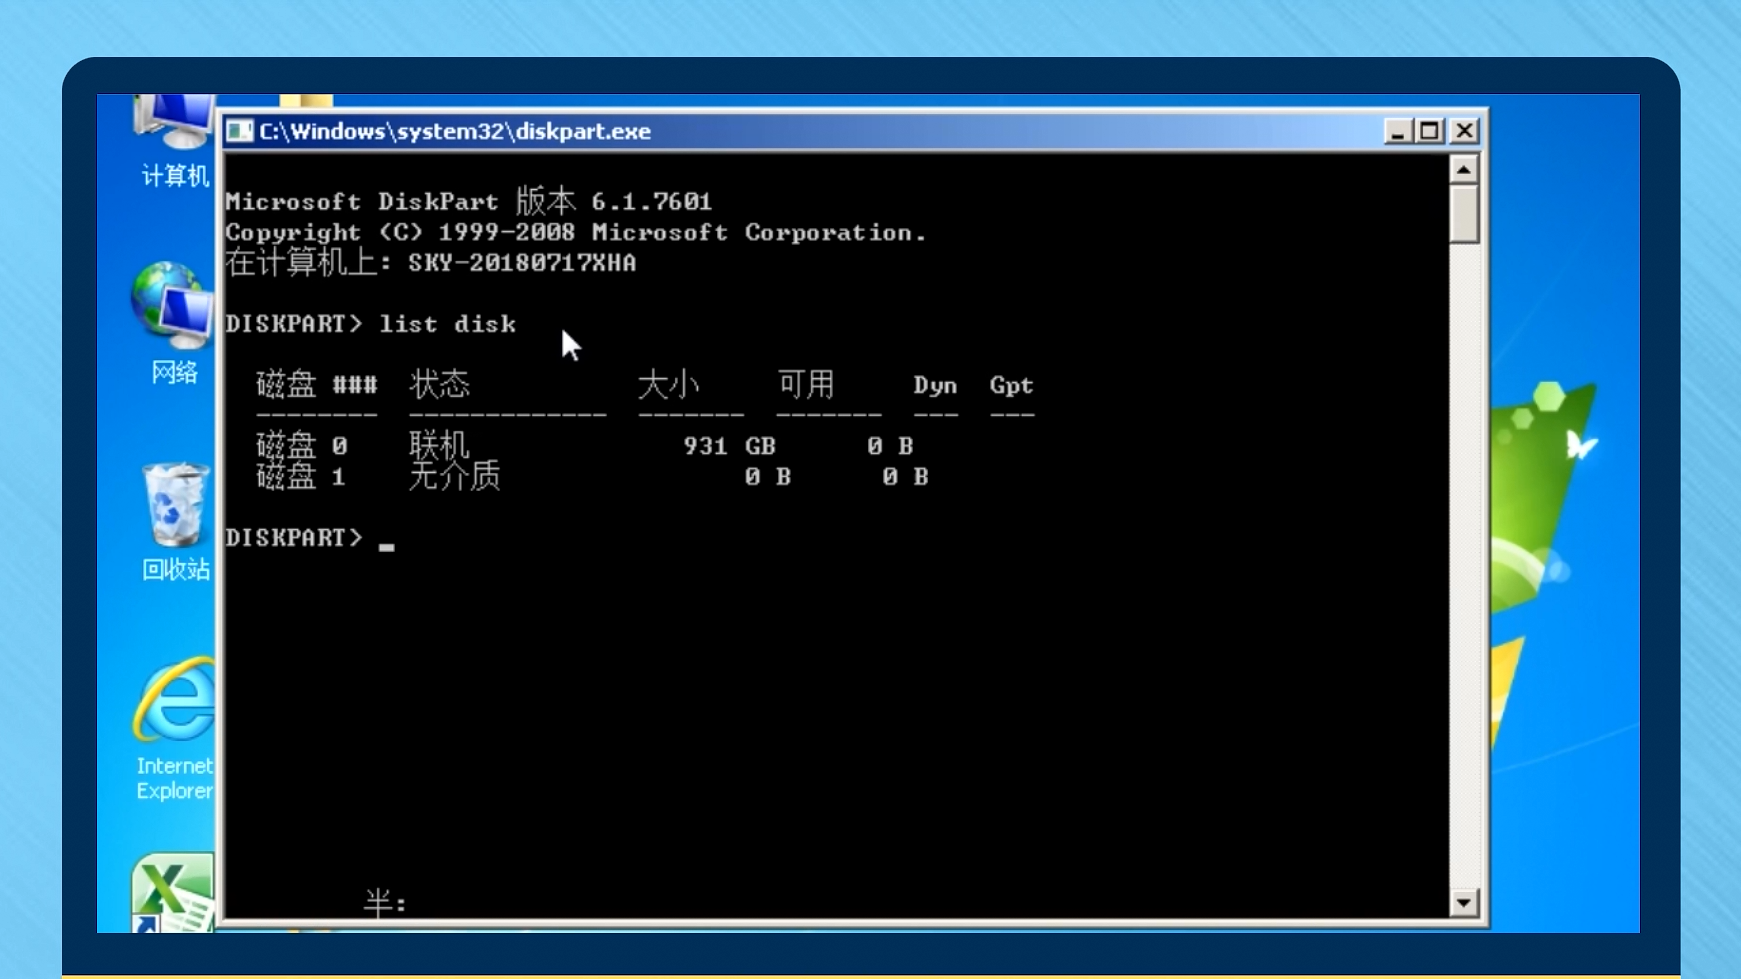Viewport: 1741px width, 979px height.
Task: Click the scrollbar down arrow in diskpart
Action: click(x=1464, y=903)
